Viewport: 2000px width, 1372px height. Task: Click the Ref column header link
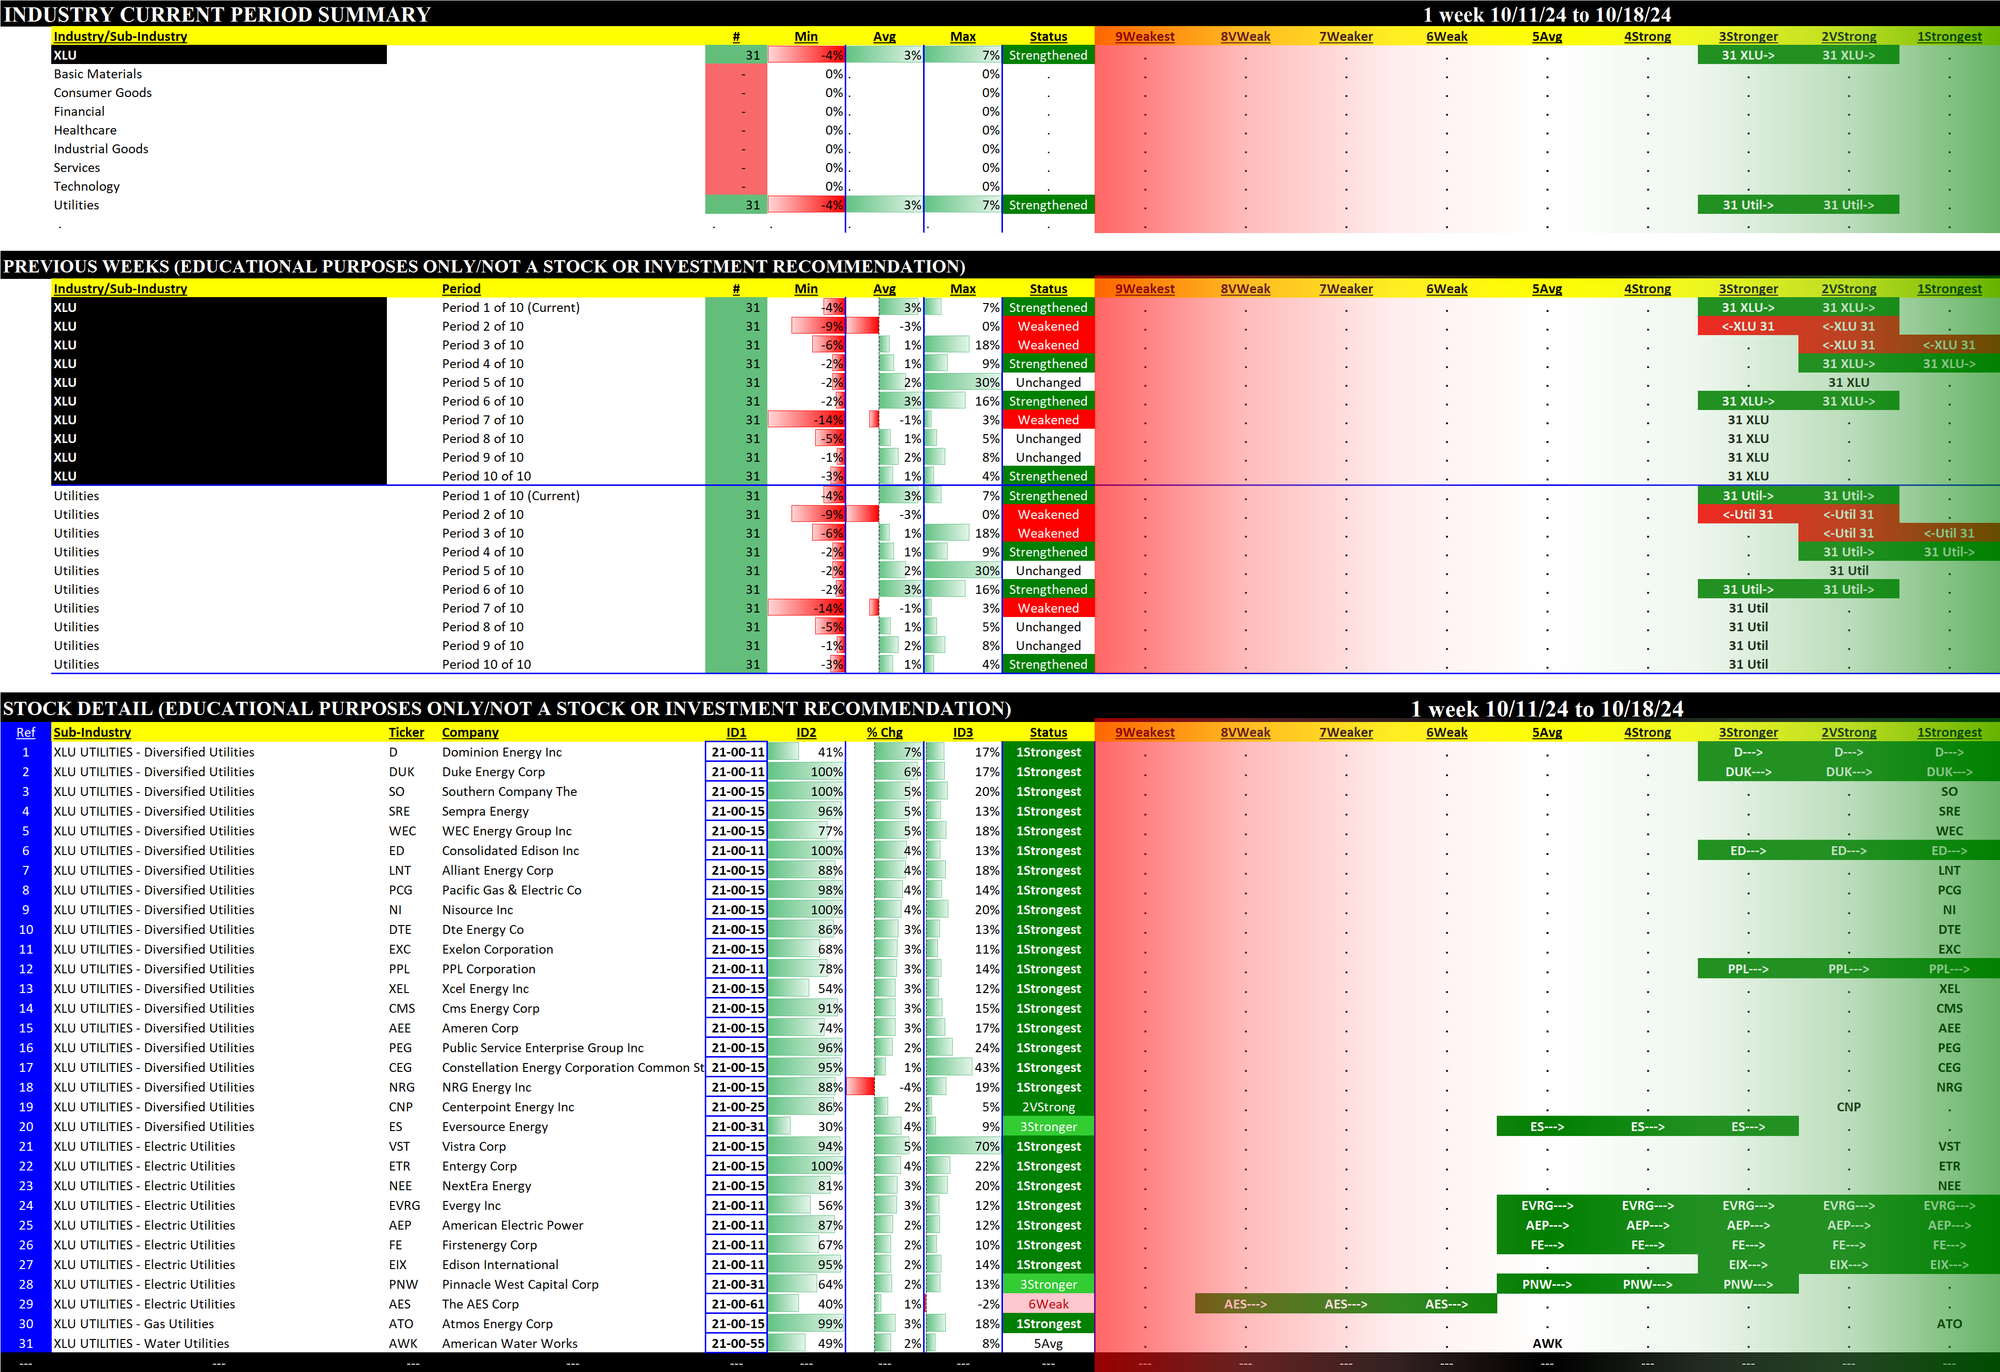26,733
